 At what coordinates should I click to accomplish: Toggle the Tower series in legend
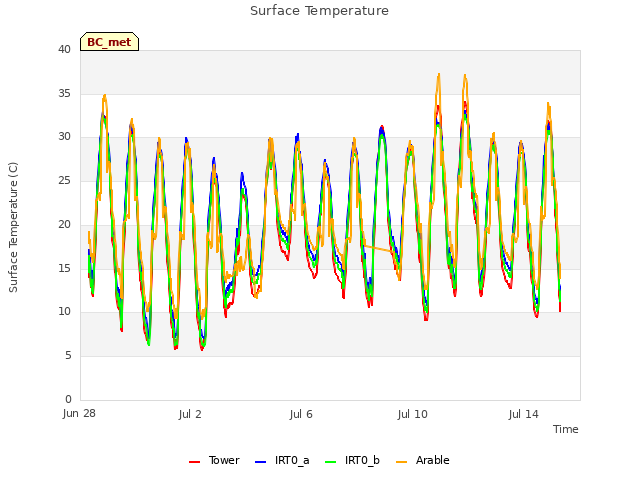coord(214,460)
